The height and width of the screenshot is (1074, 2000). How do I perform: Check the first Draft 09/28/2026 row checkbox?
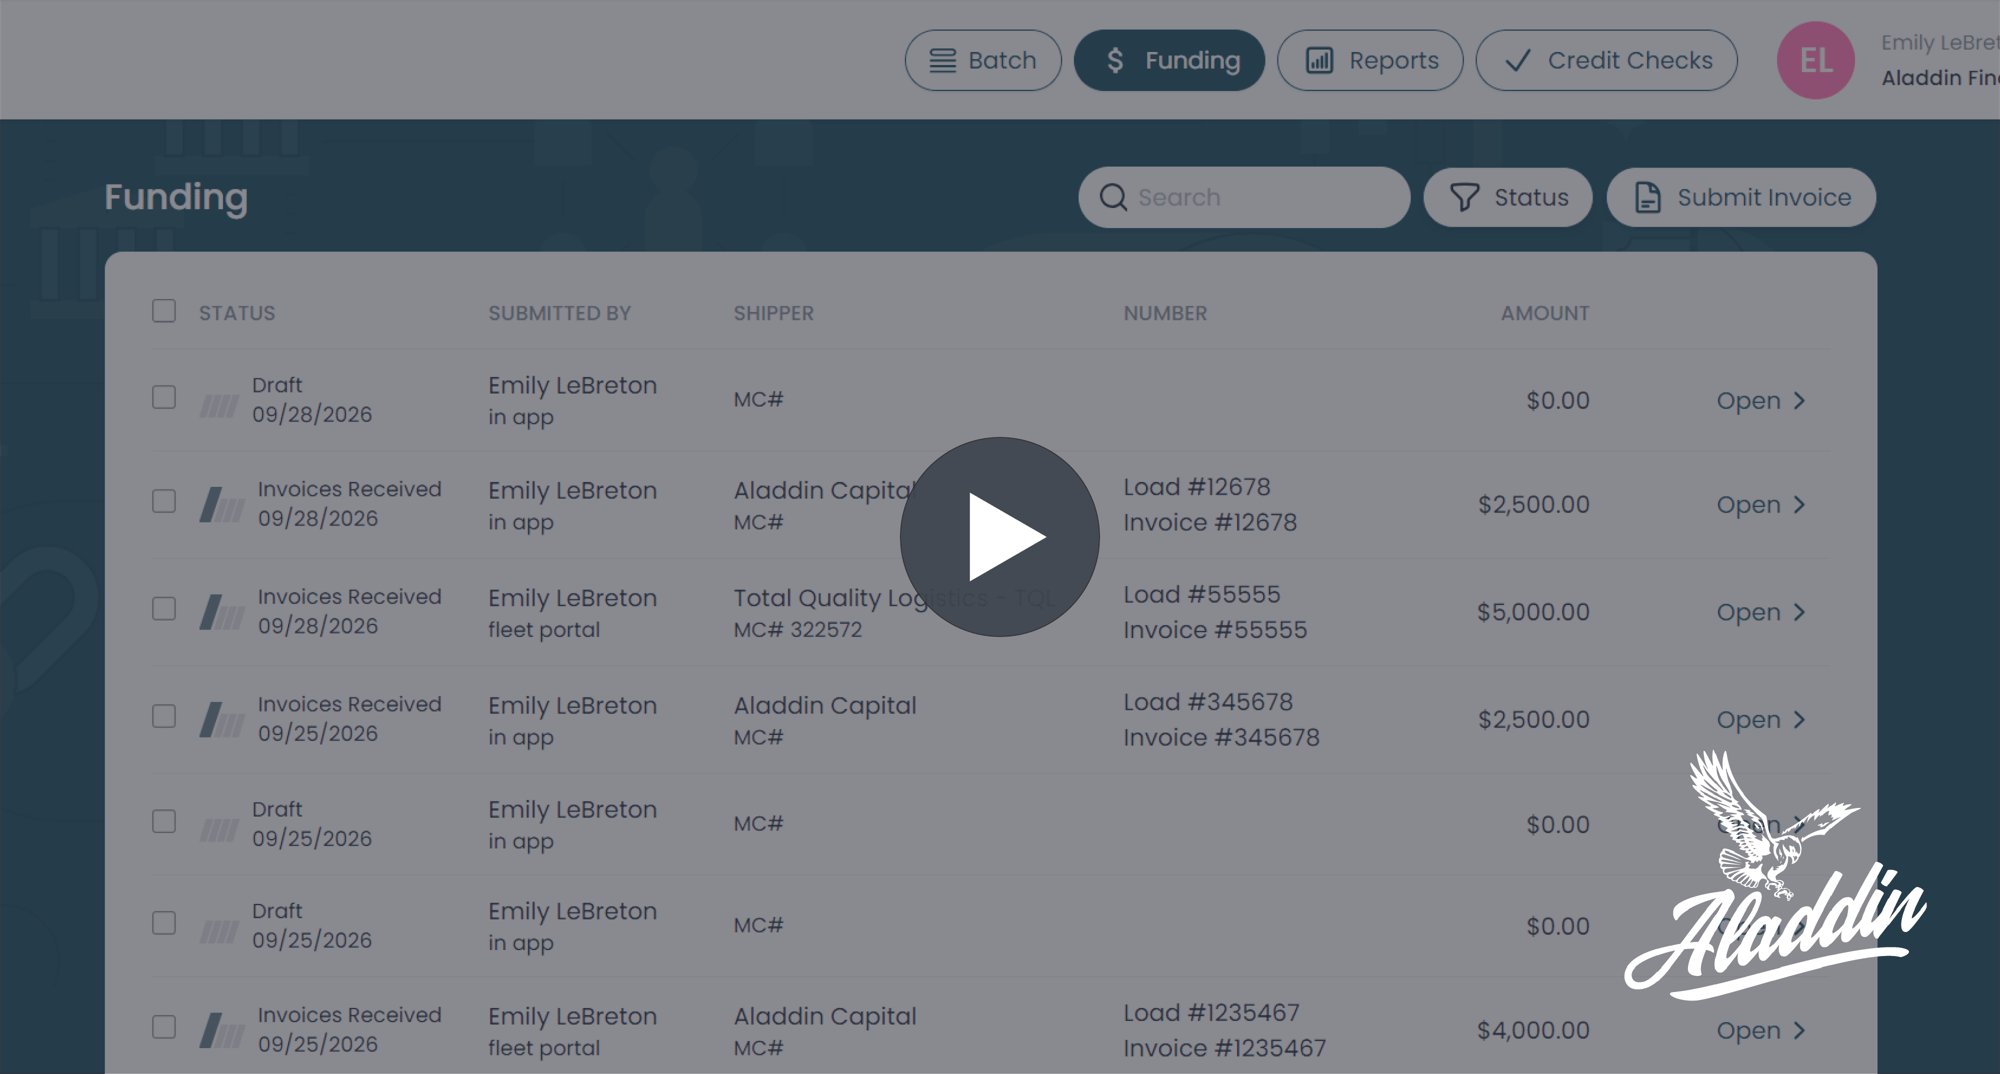click(164, 397)
